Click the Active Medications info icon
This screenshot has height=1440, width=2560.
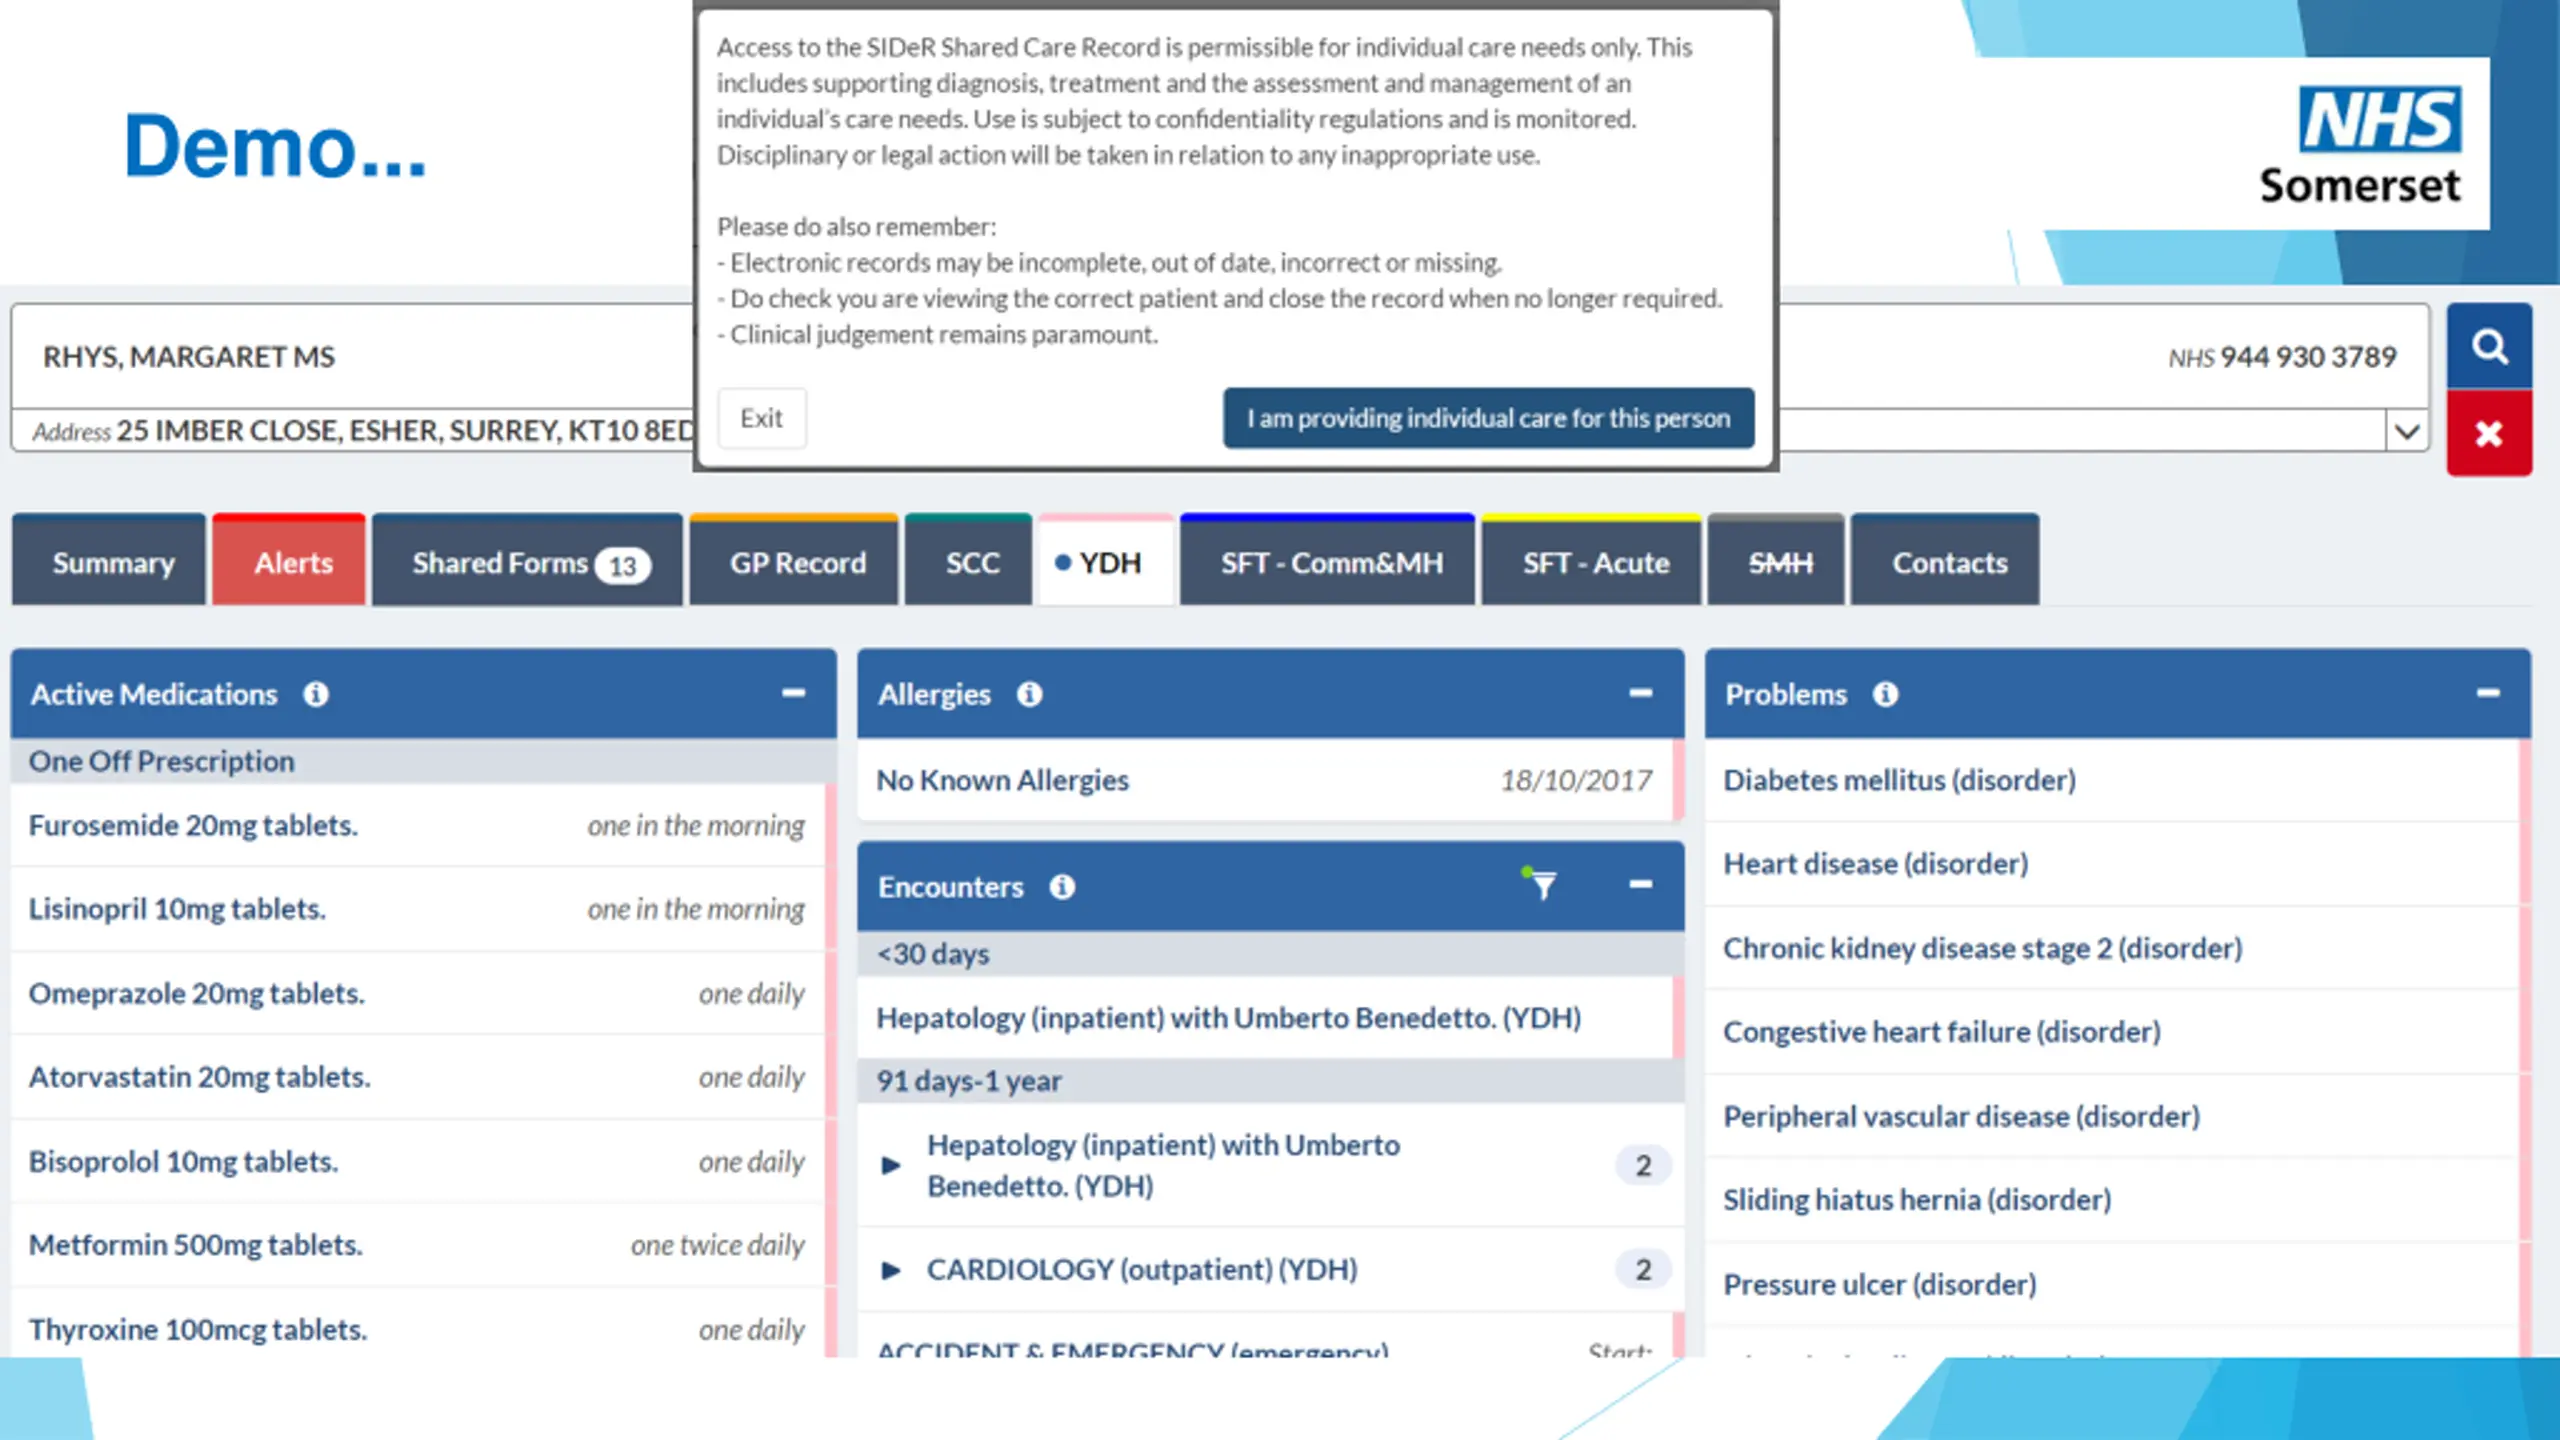point(316,694)
